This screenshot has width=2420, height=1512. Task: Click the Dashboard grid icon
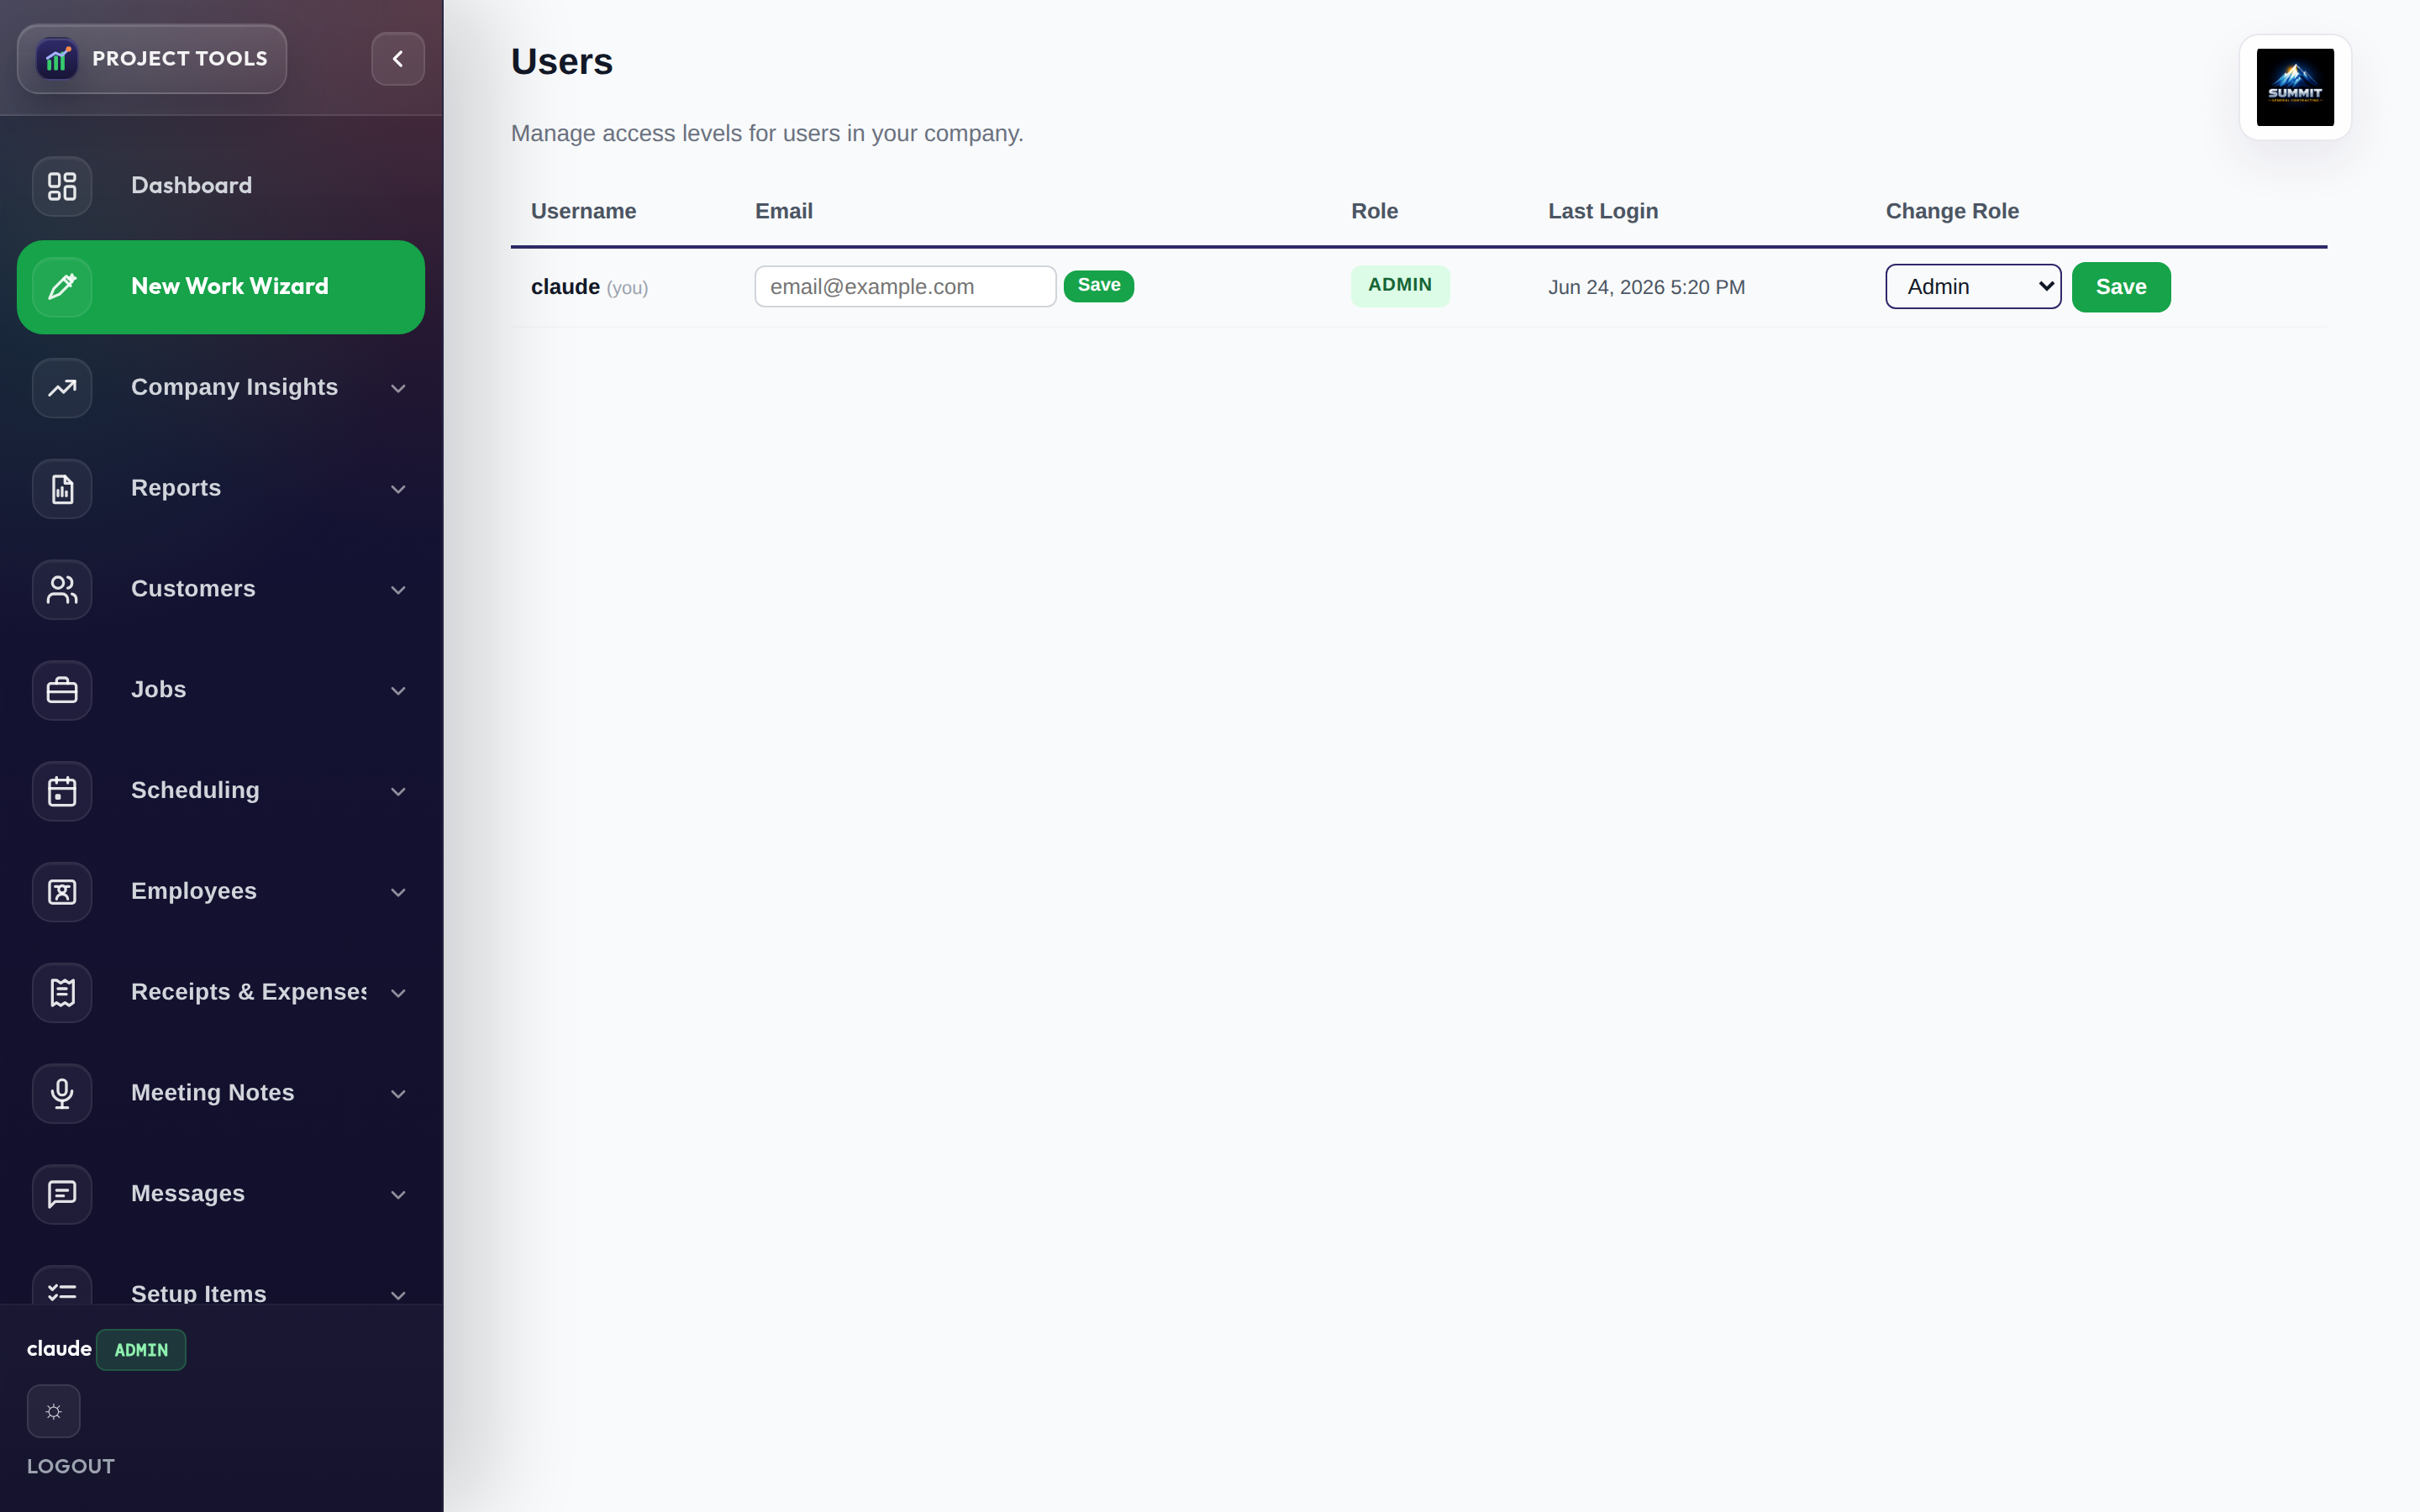click(x=62, y=186)
